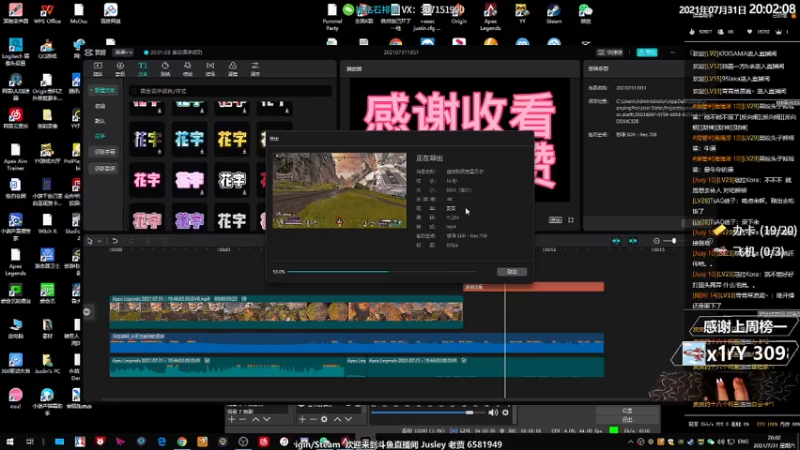This screenshot has width=800, height=450.
Task: Choose the yellow 花字 style thumbnail
Action: [x=232, y=139]
